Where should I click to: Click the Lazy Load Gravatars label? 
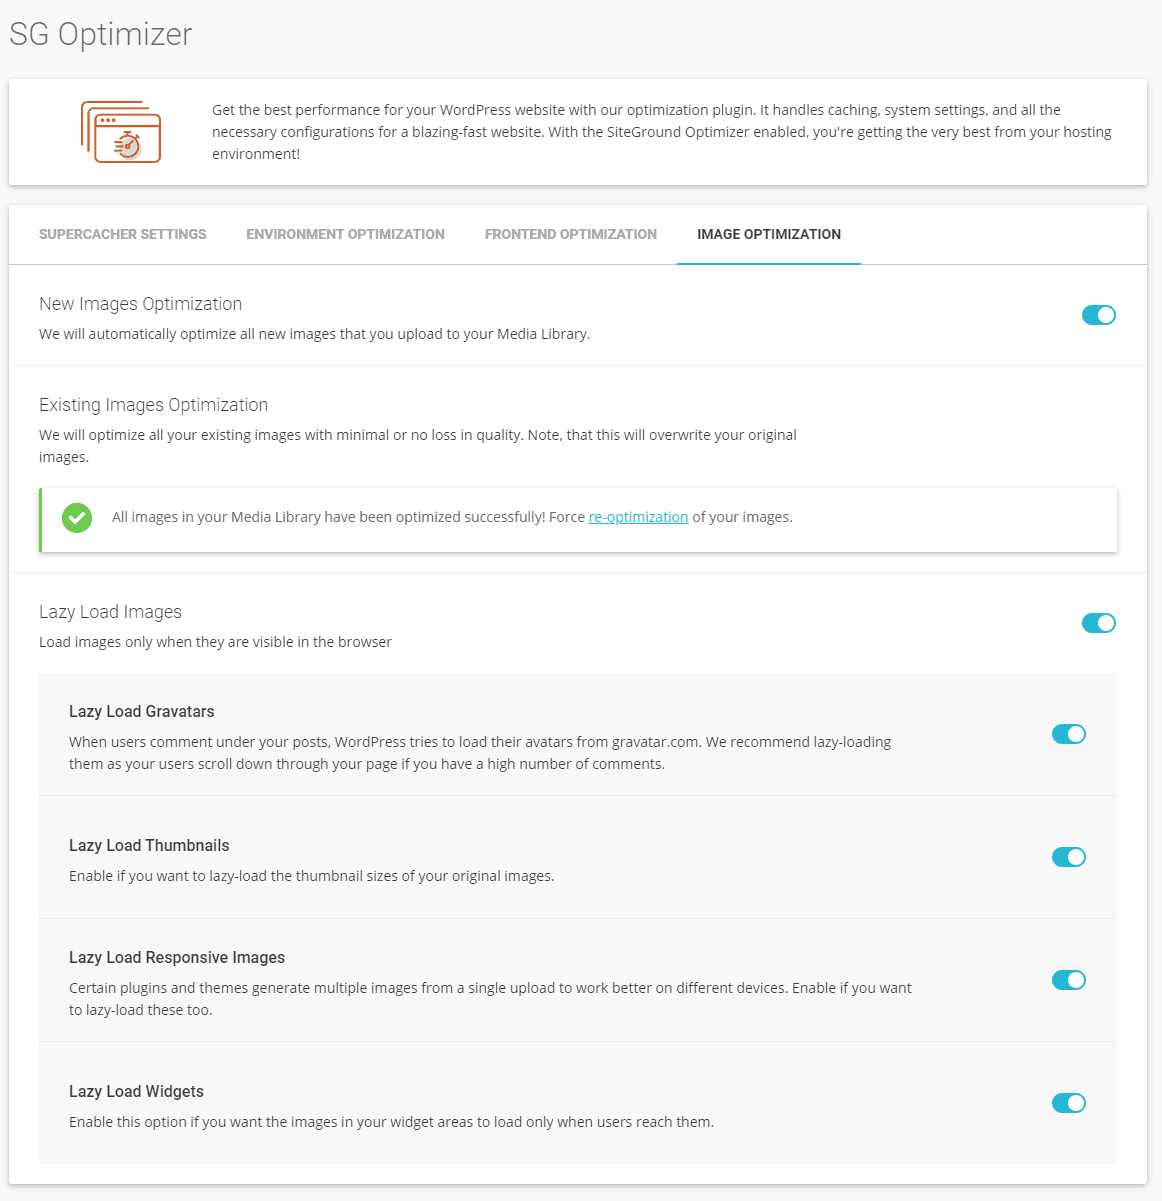coord(142,712)
